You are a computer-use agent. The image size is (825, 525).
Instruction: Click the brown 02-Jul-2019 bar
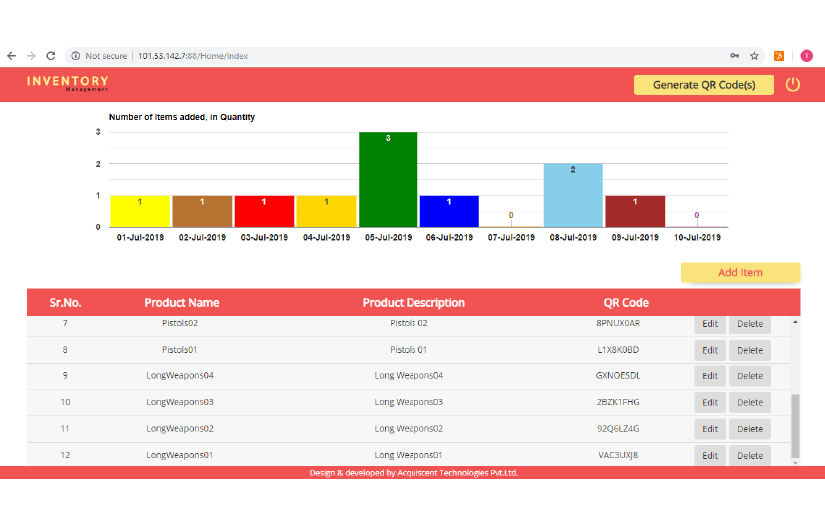pos(202,211)
